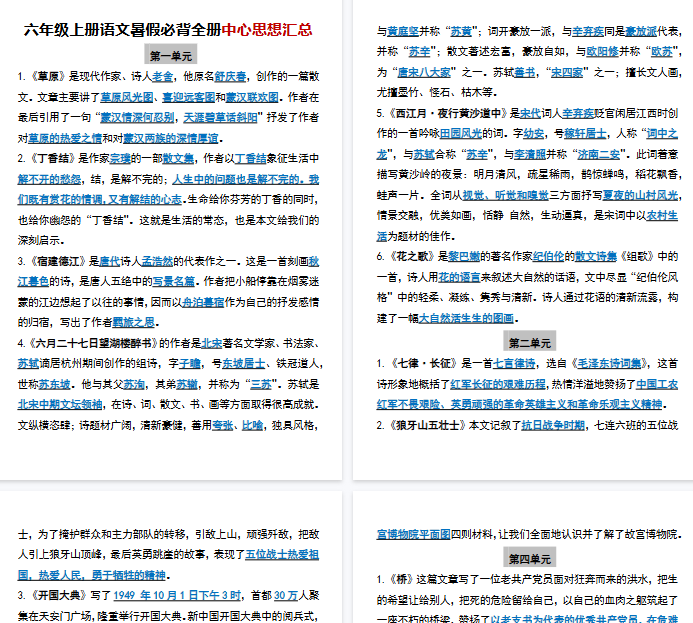This screenshot has width=693, height=623.
Task: Select underlined phrase 田园风光
Action: coord(461,134)
